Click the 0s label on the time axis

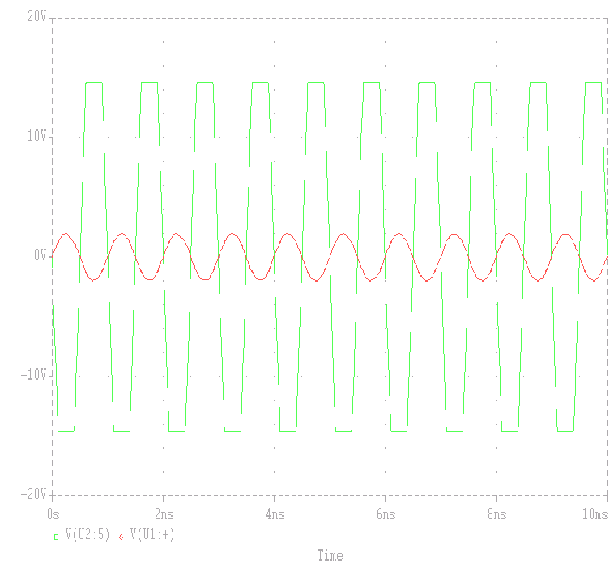(x=54, y=513)
